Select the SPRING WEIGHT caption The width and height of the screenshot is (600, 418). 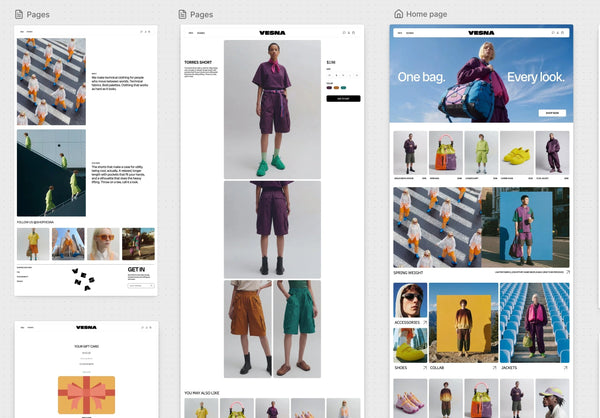coord(408,273)
